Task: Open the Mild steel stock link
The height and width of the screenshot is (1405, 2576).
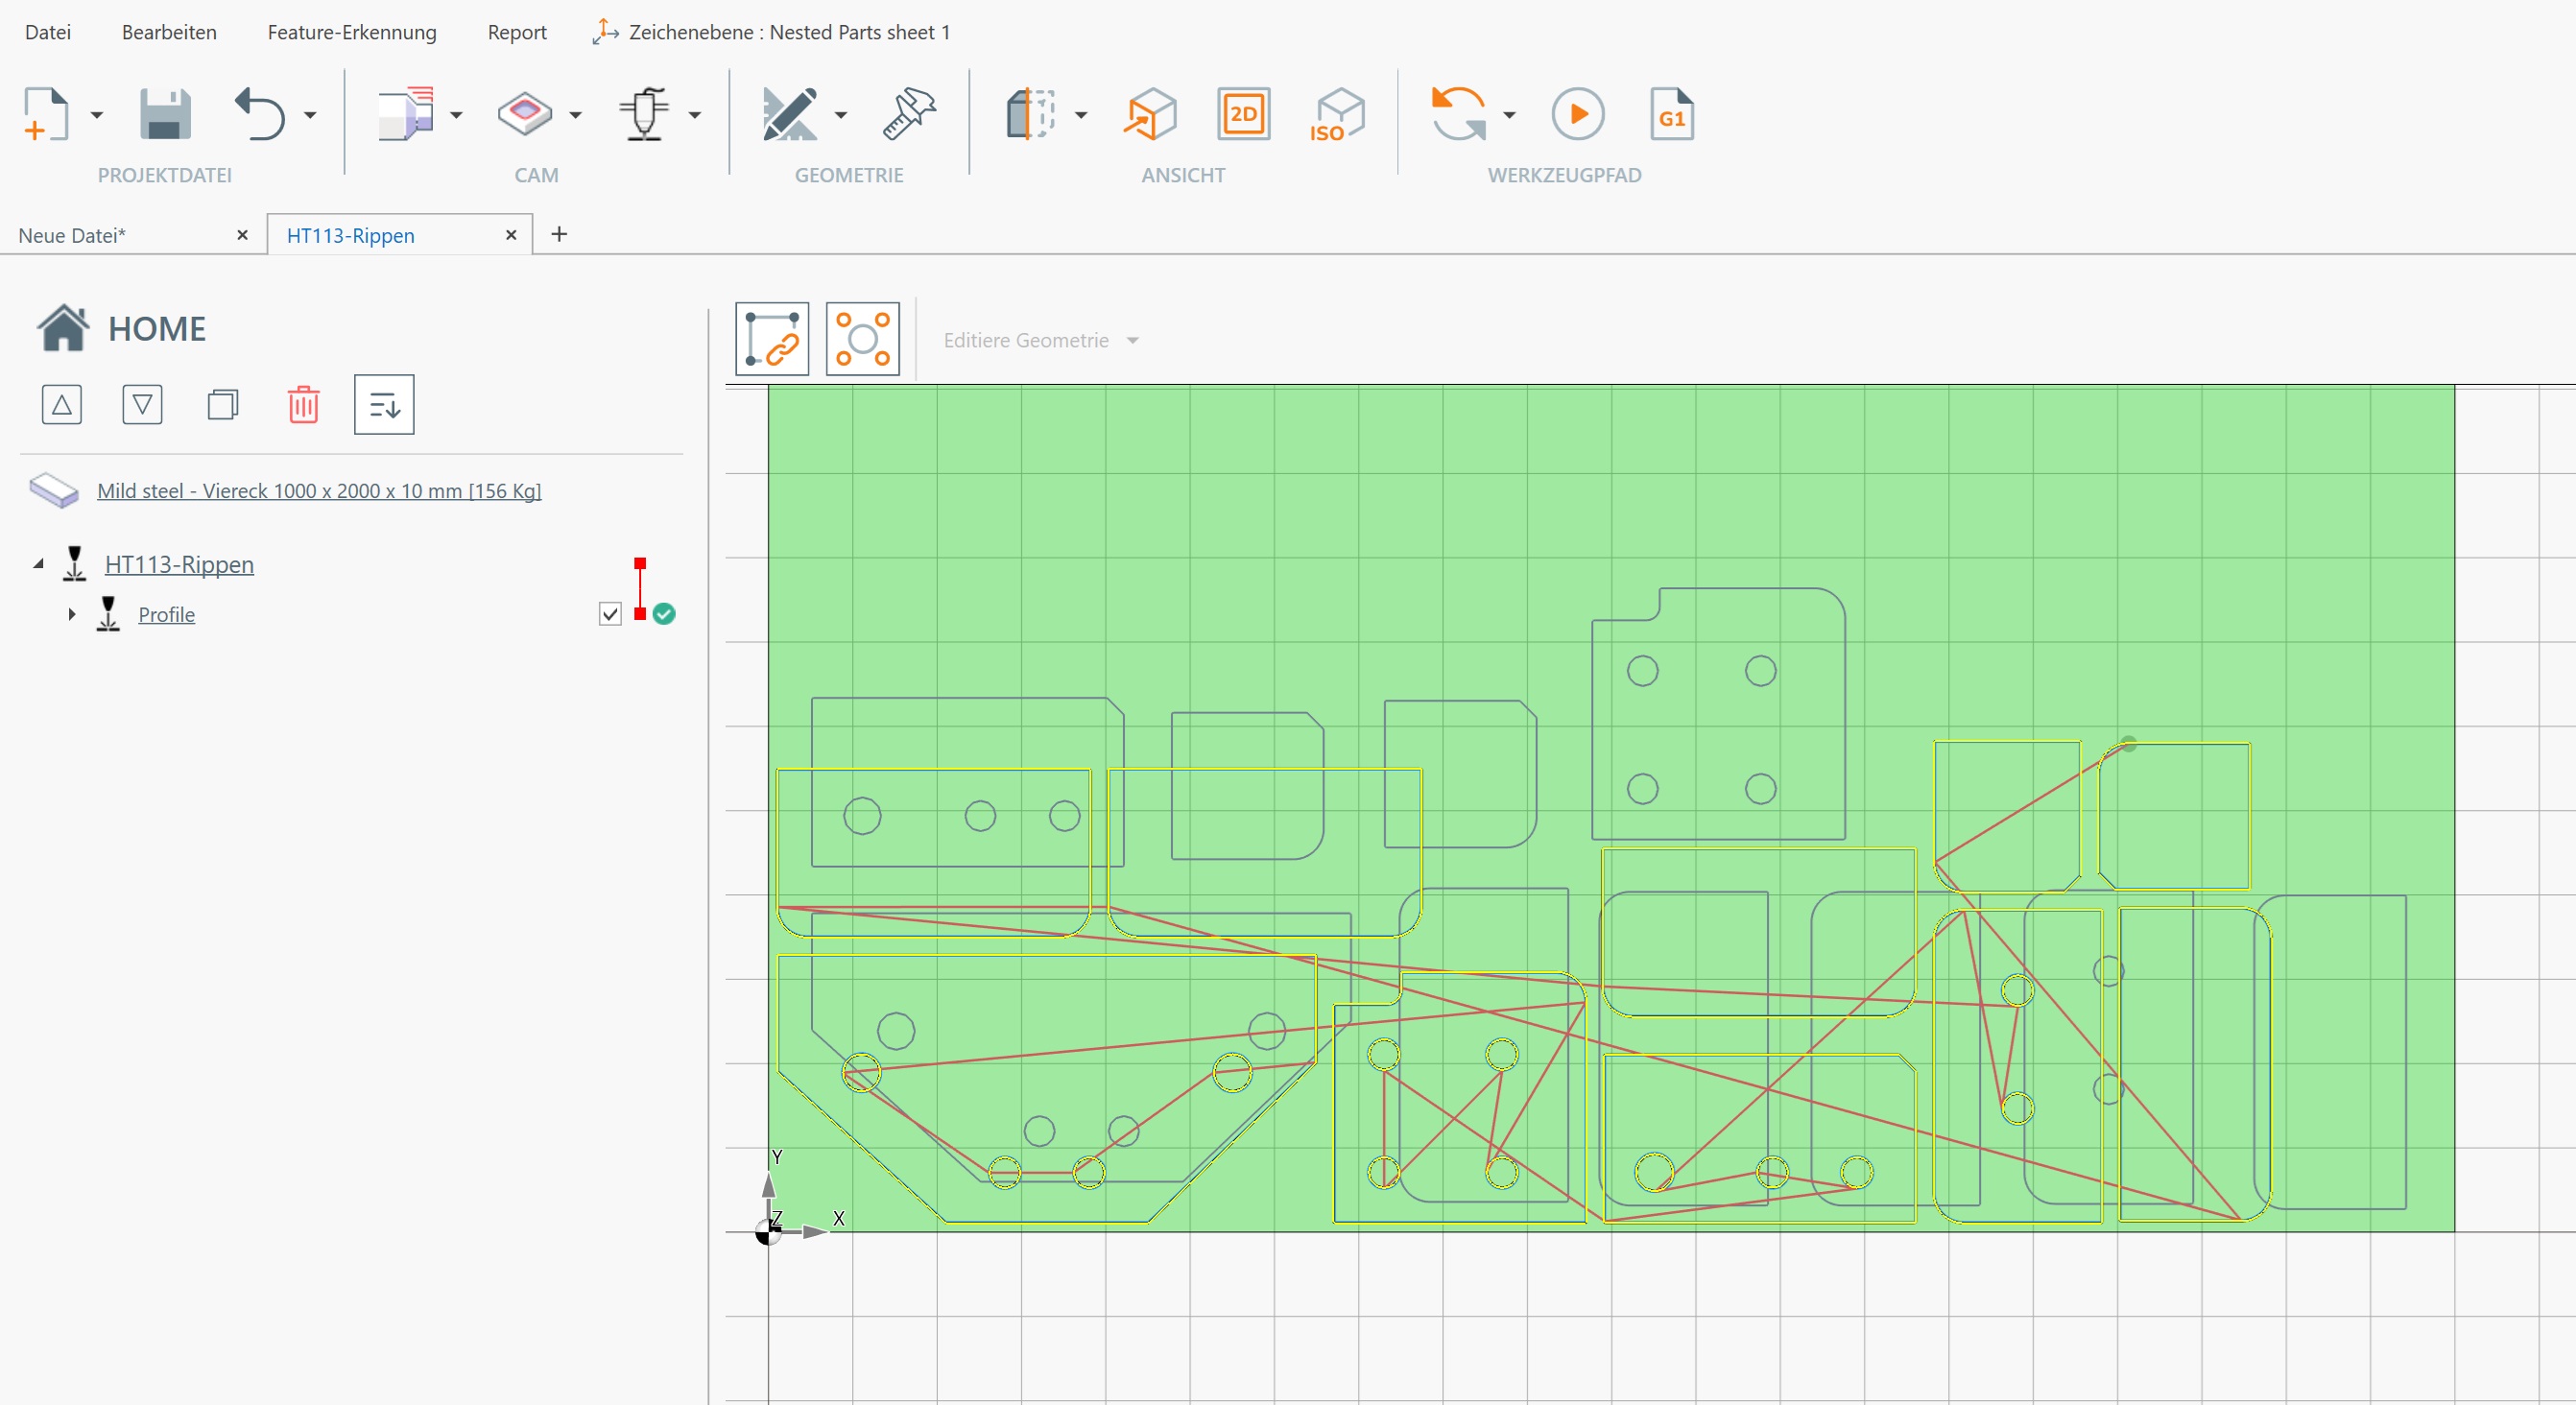Action: pyautogui.click(x=319, y=491)
